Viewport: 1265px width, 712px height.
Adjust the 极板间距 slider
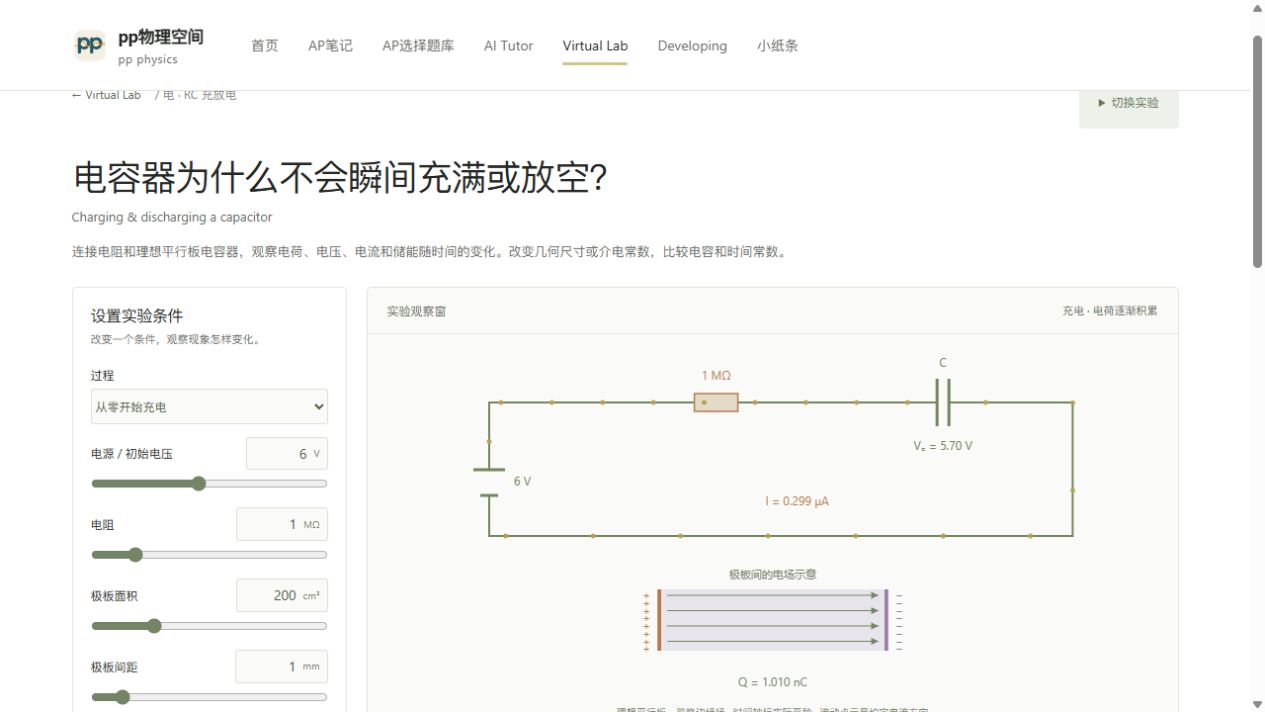click(209, 697)
